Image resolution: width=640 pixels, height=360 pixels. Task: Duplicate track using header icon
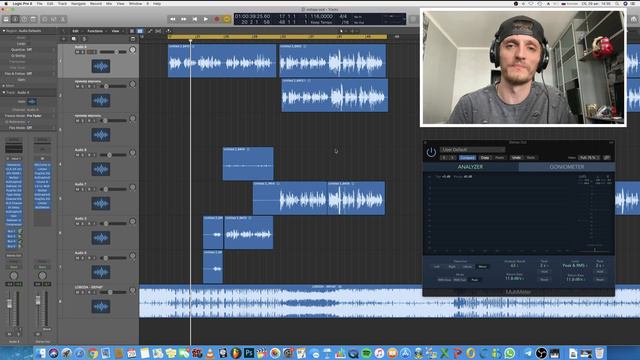74,39
